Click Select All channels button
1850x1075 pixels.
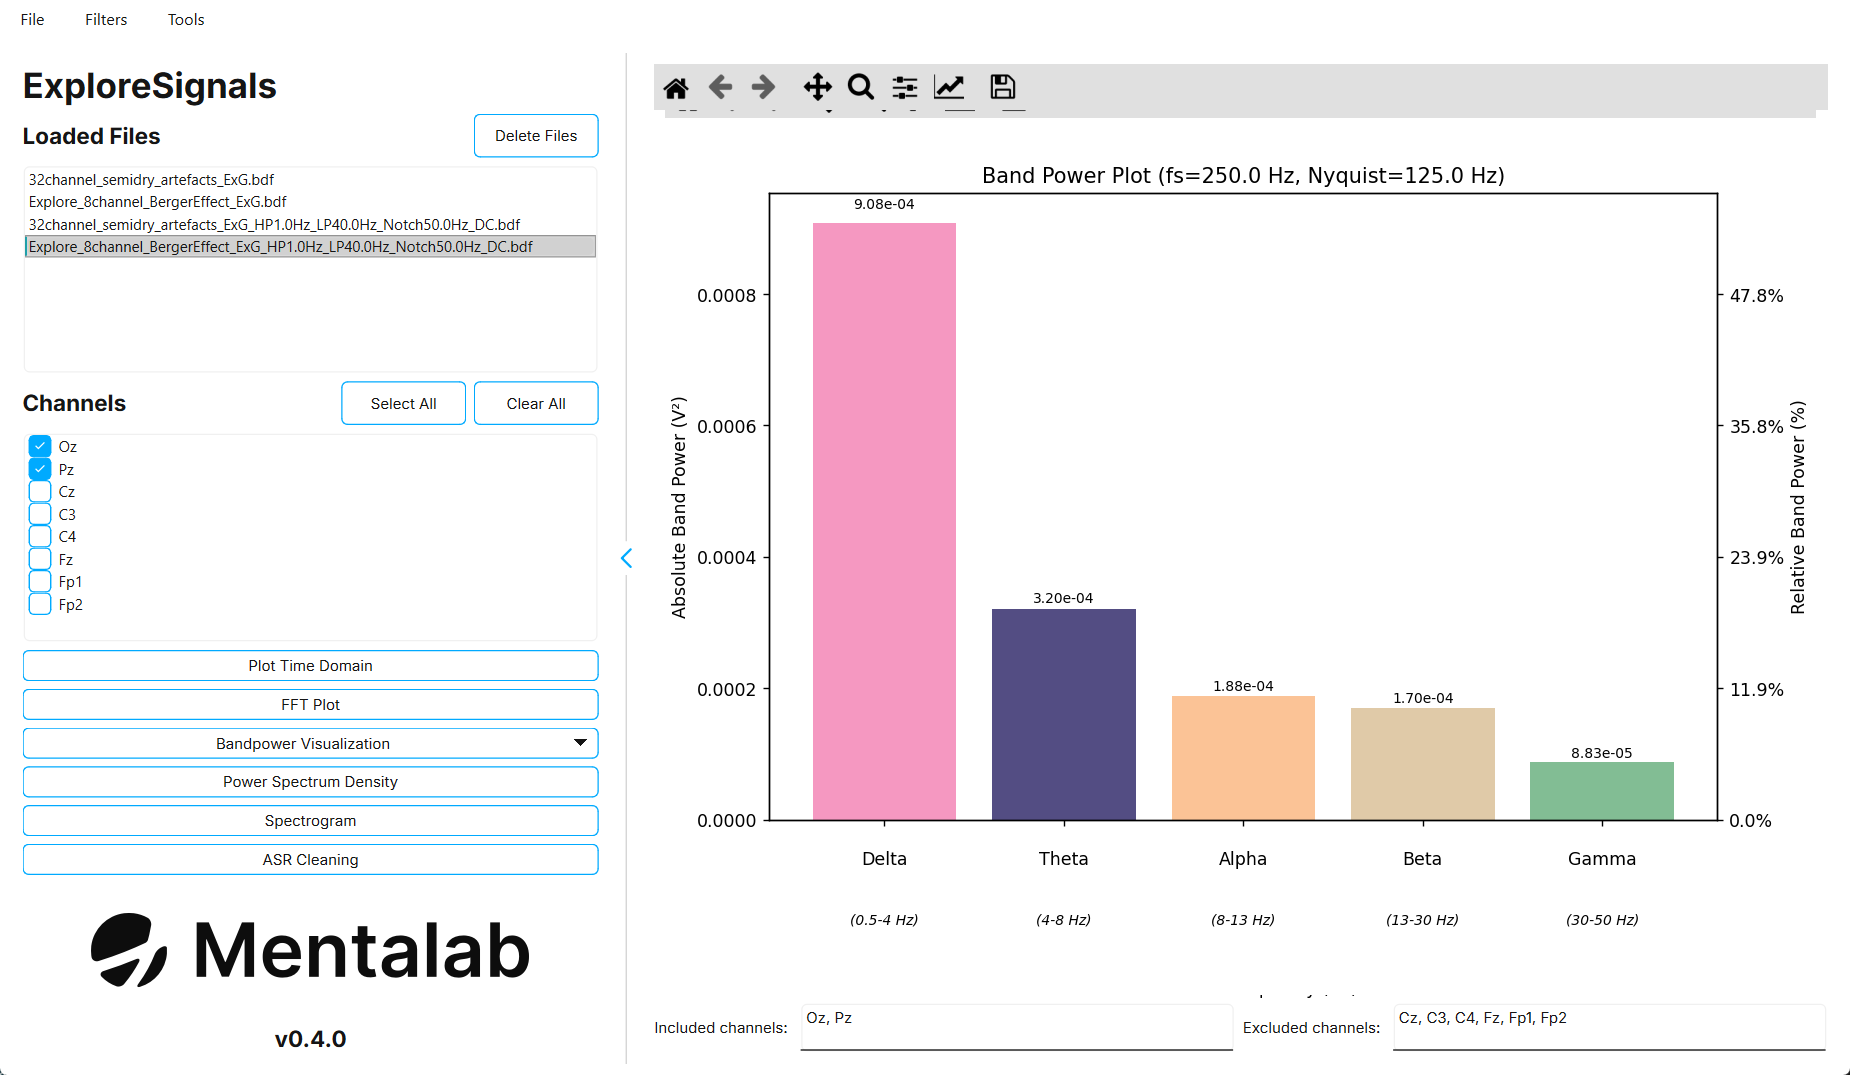click(x=403, y=403)
